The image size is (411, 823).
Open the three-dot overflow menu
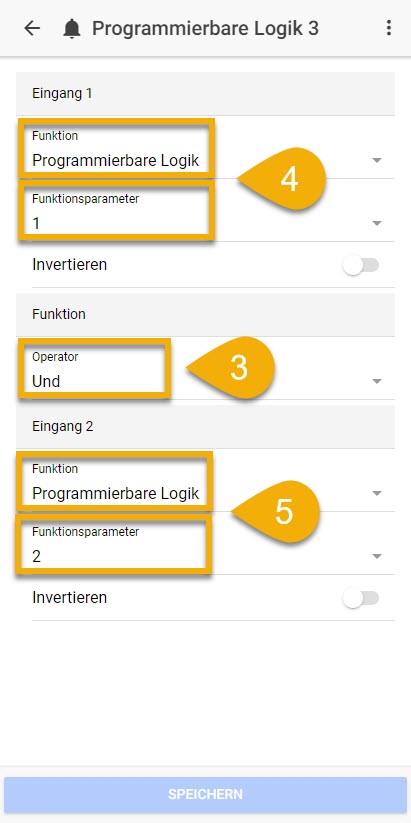[x=388, y=28]
